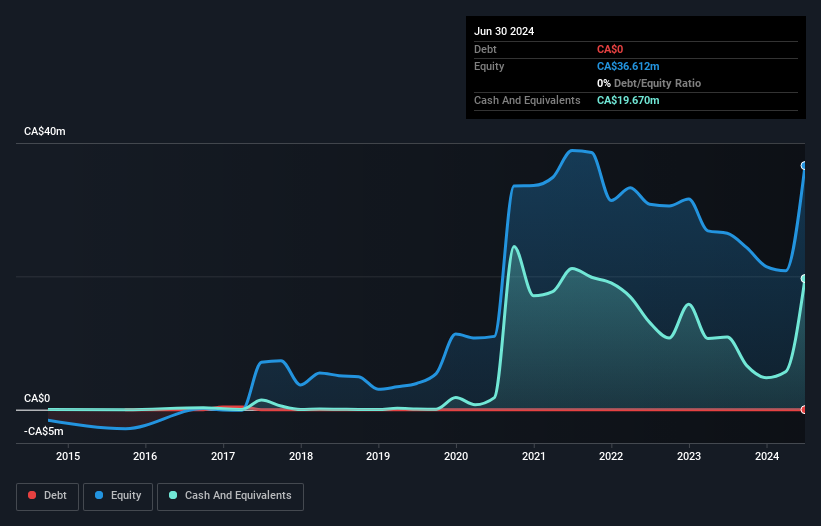This screenshot has height=526, width=821.
Task: Click the 2022 x-axis label
Action: 611,456
